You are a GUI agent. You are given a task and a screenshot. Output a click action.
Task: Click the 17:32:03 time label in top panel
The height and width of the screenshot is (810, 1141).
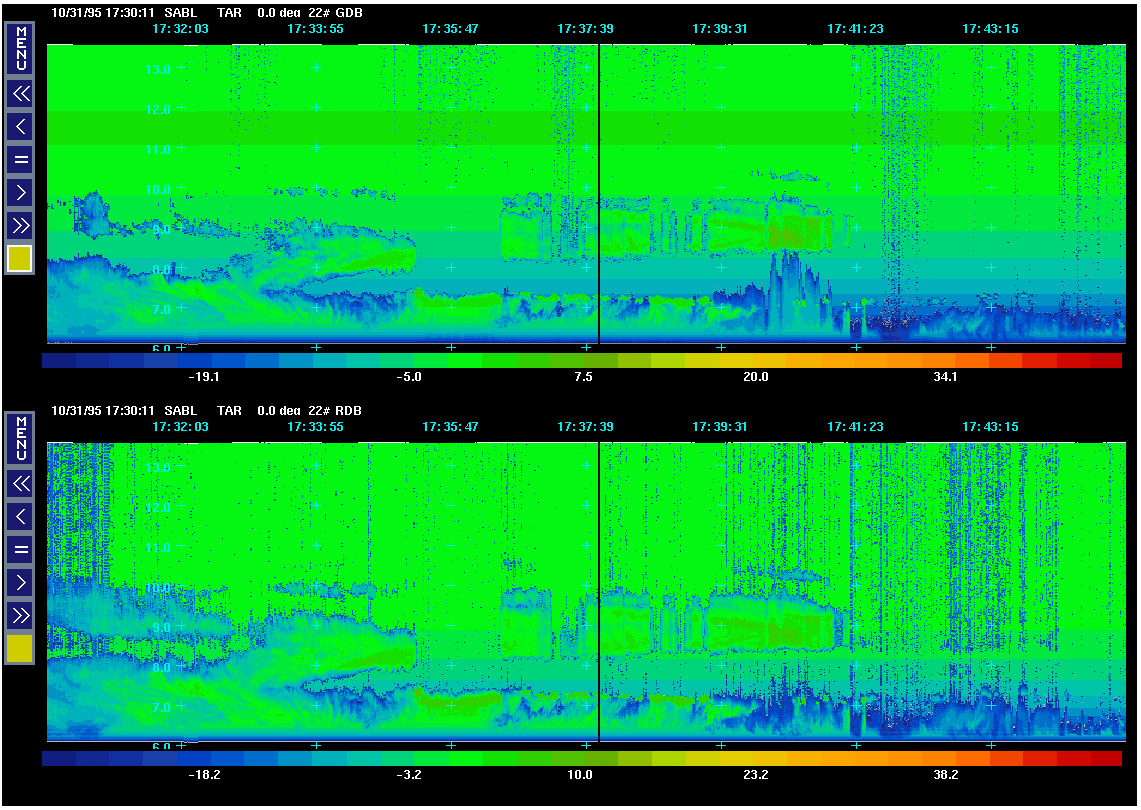(x=180, y=29)
